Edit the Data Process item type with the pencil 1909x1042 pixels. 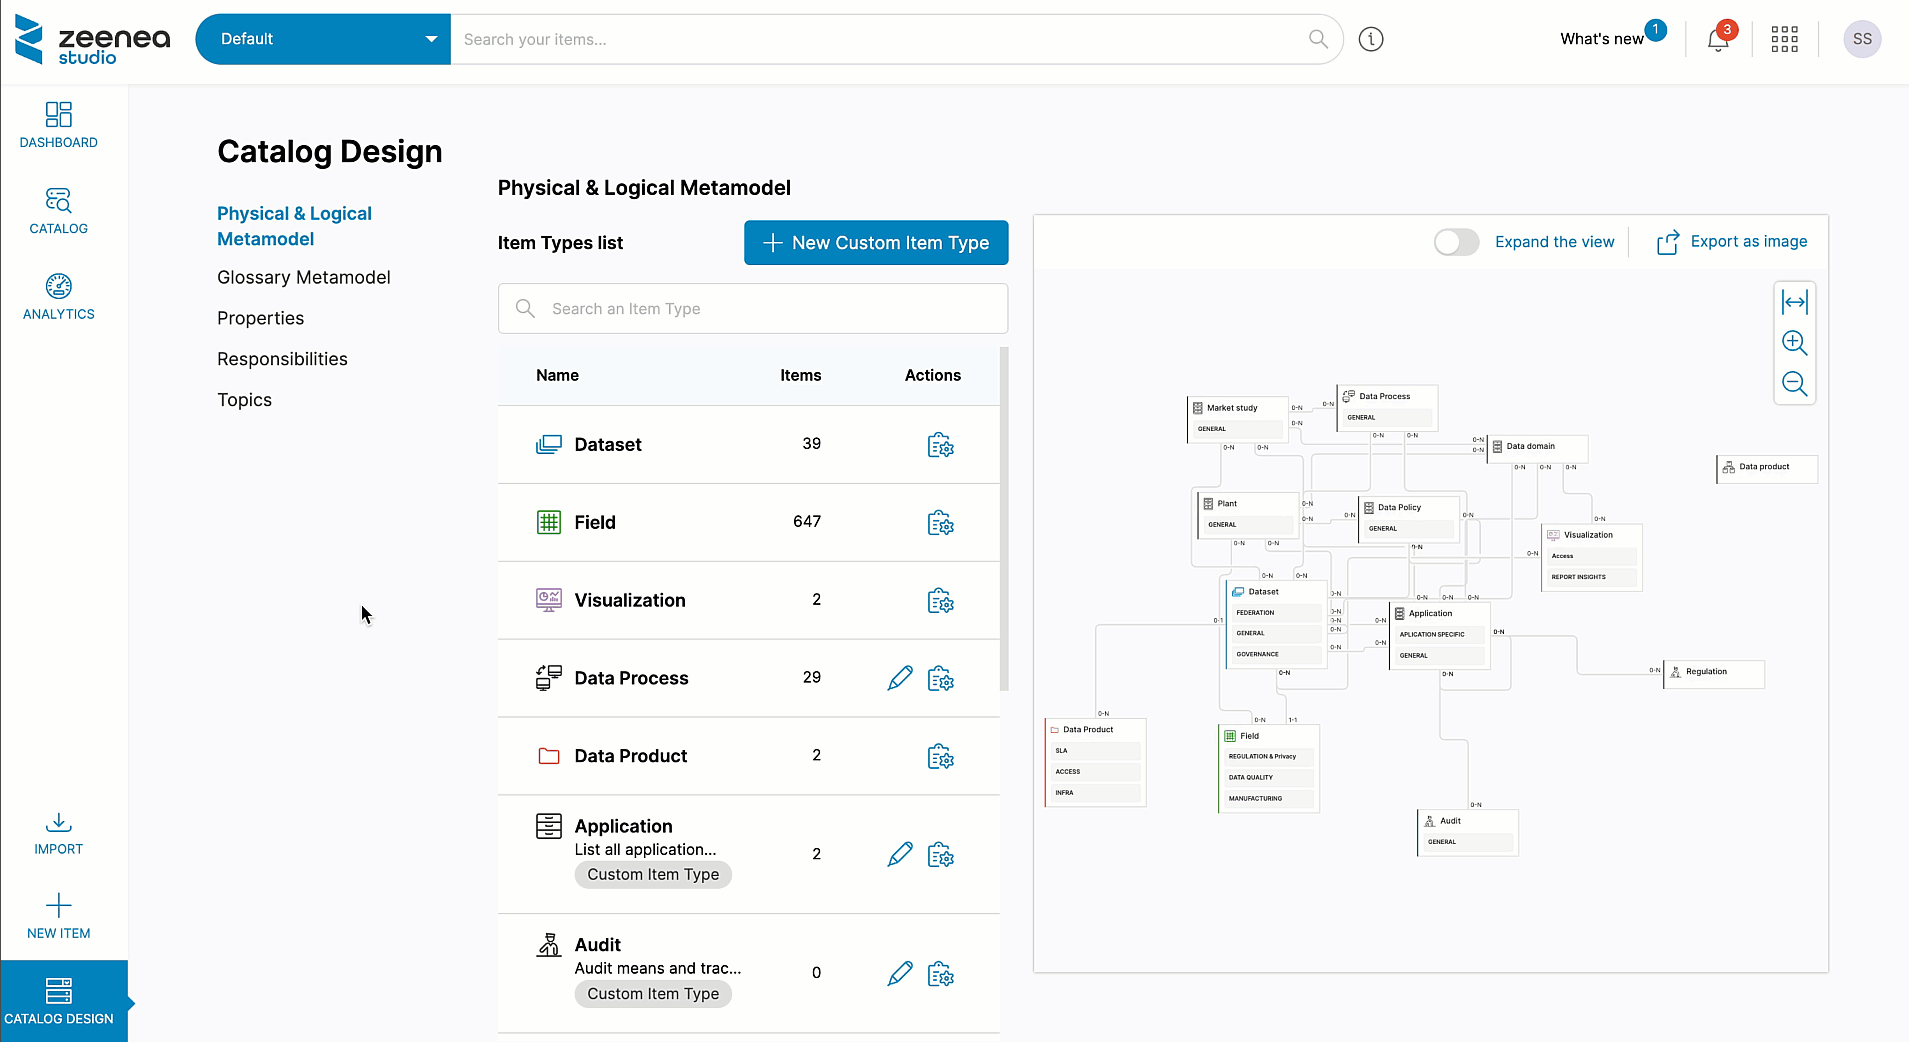pyautogui.click(x=898, y=678)
